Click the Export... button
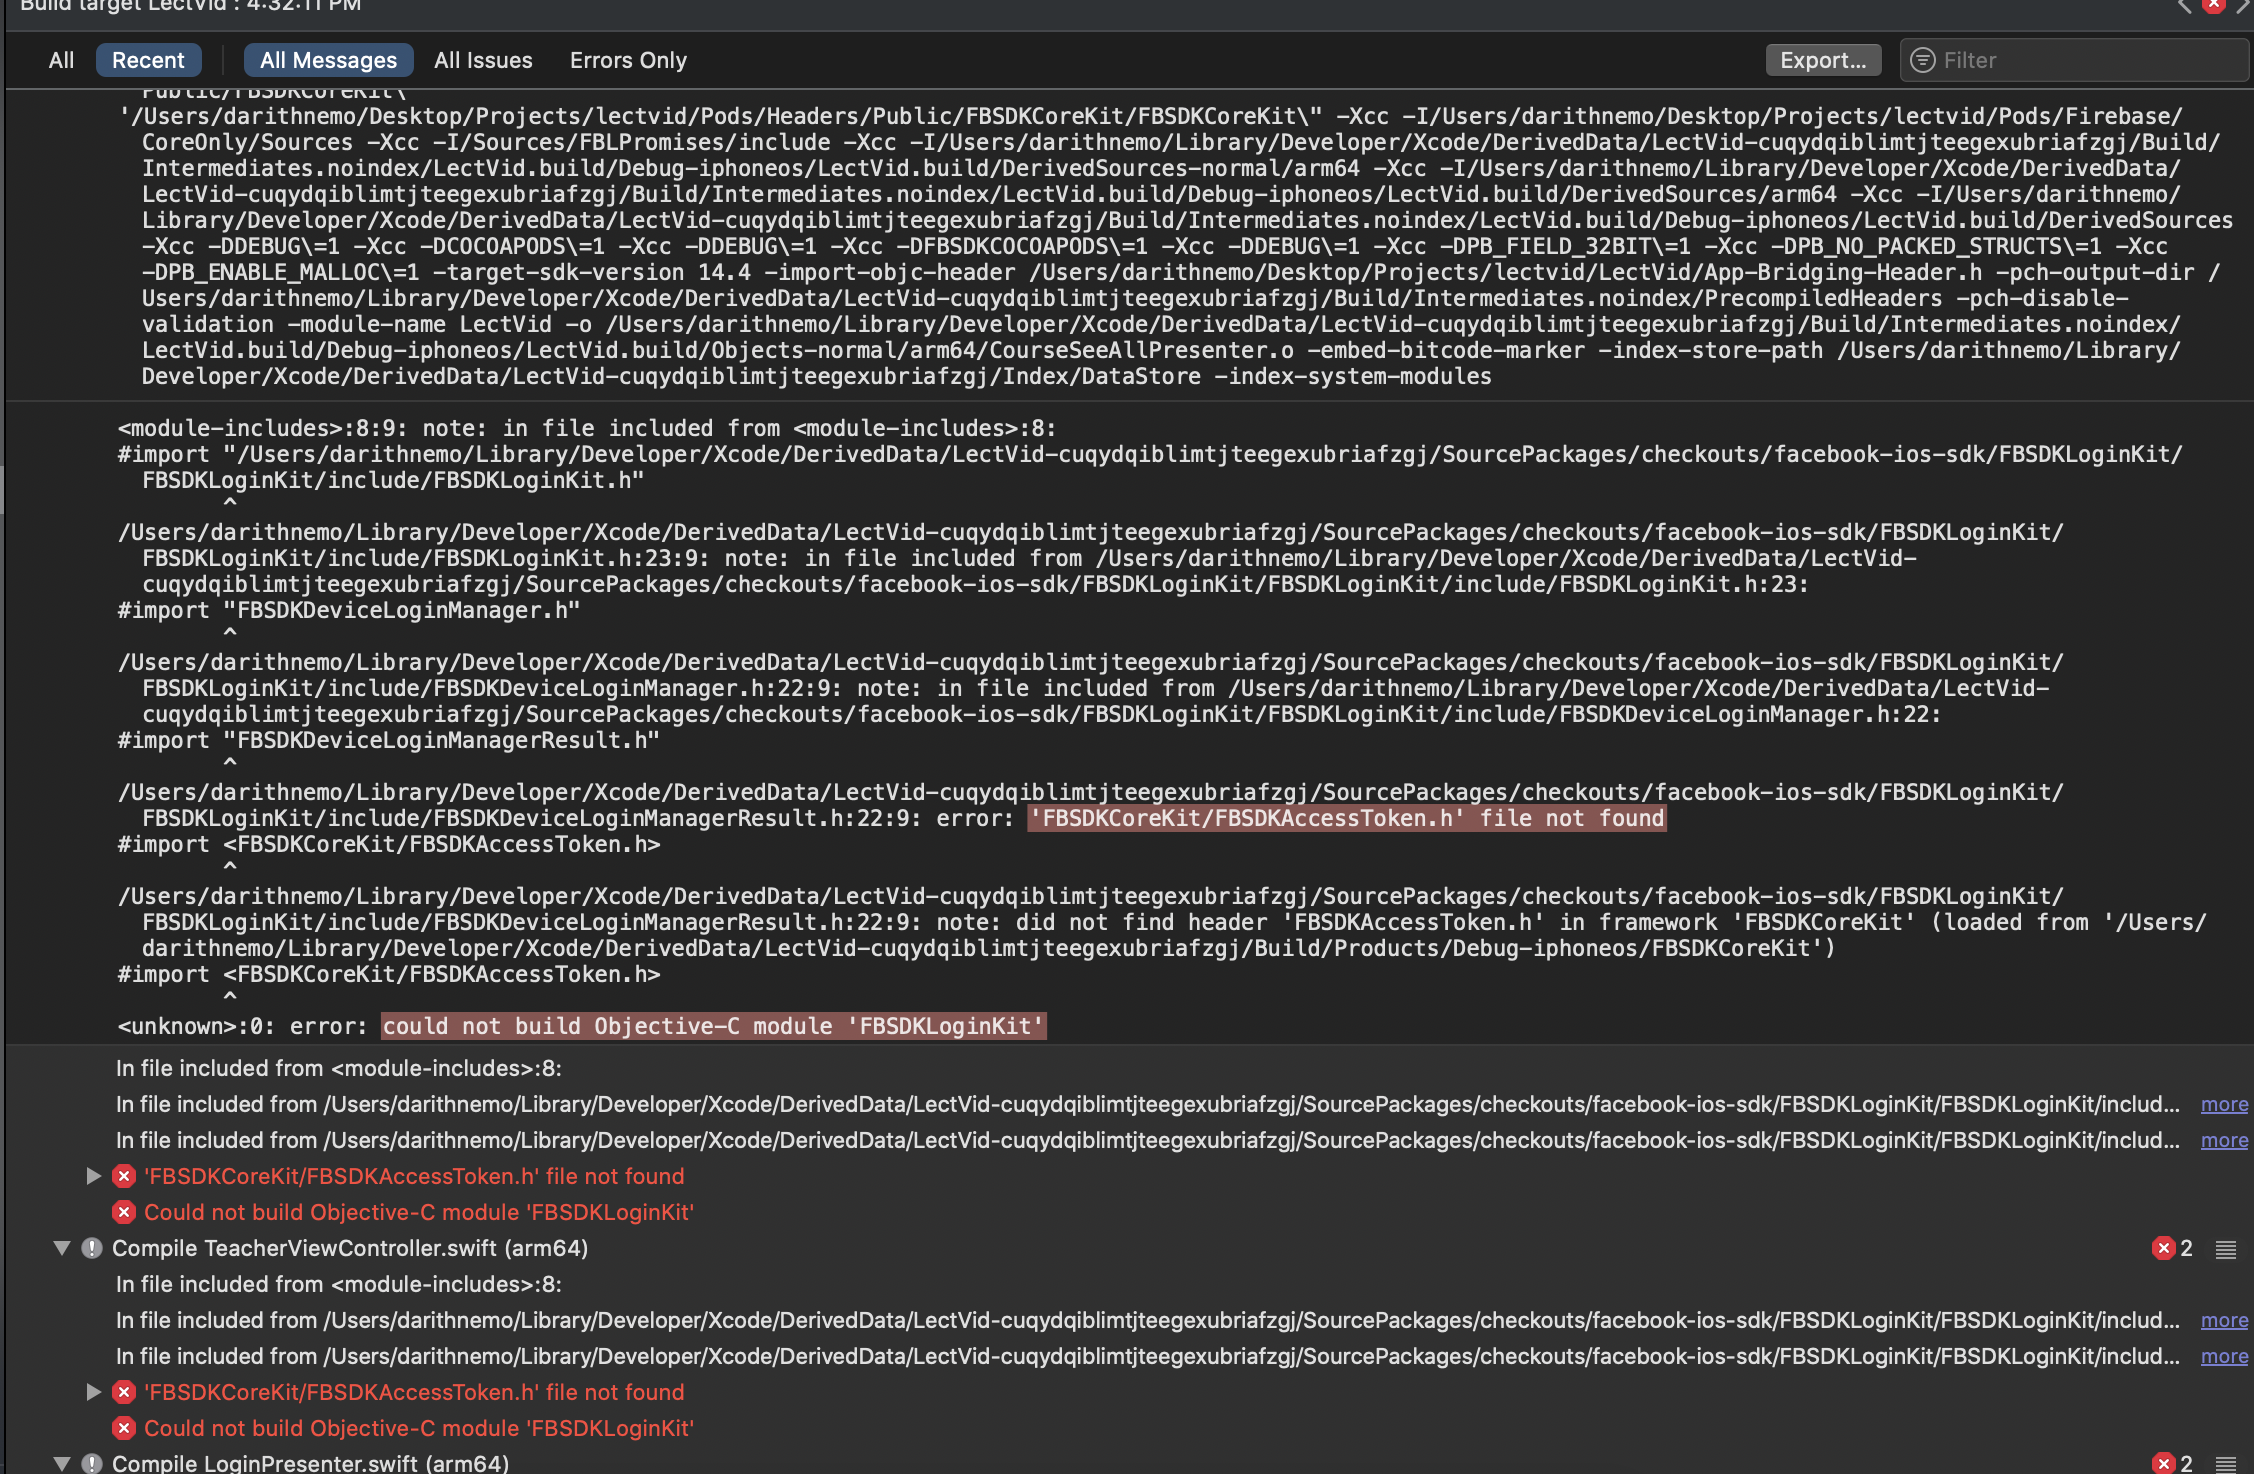 pyautogui.click(x=1823, y=60)
